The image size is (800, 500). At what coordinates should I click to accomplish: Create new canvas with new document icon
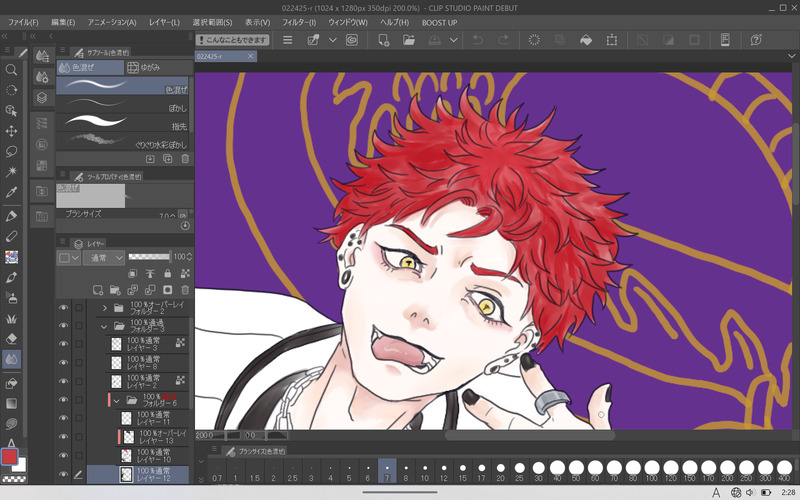[x=384, y=40]
